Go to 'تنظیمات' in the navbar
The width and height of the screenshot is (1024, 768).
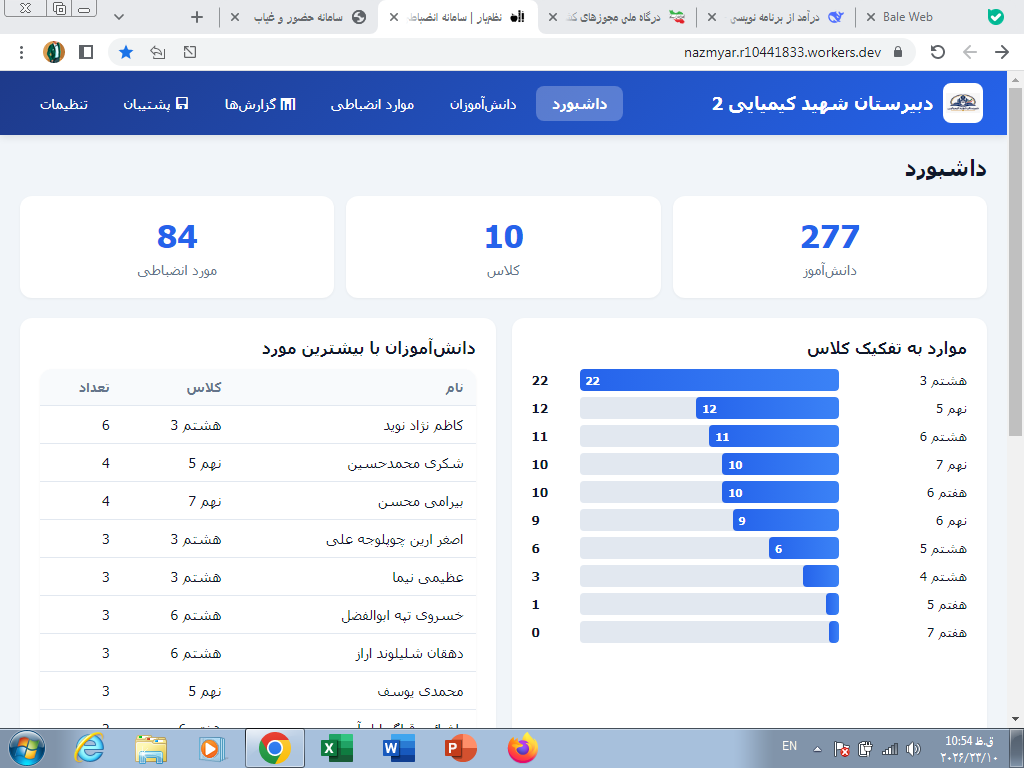[x=64, y=104]
